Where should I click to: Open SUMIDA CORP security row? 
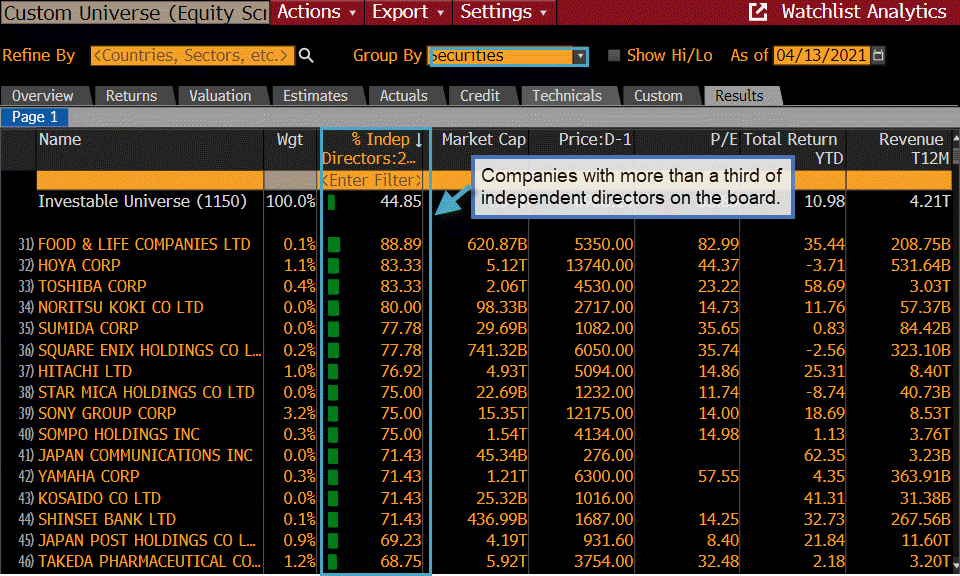[88, 329]
